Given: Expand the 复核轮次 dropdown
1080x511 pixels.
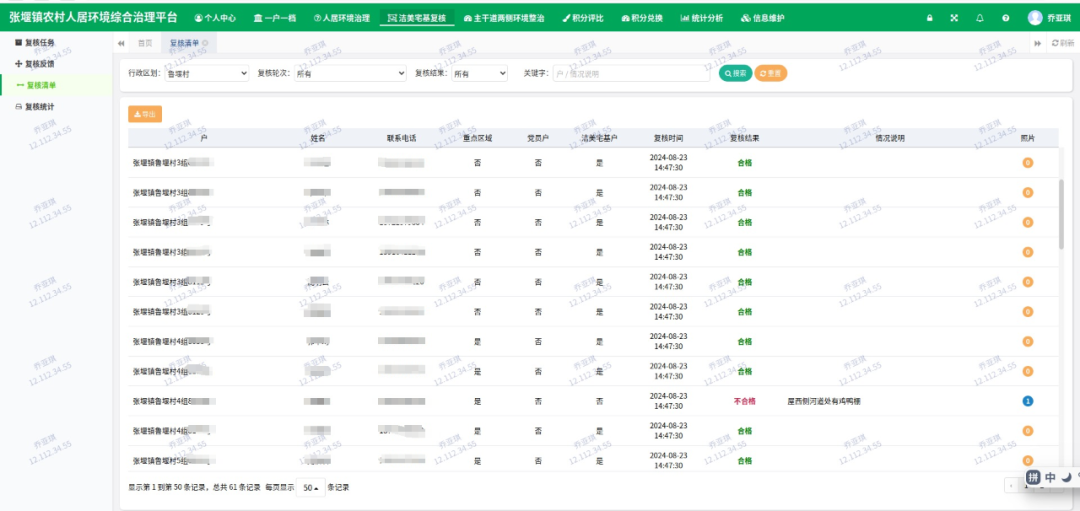Looking at the screenshot, I should pyautogui.click(x=350, y=73).
